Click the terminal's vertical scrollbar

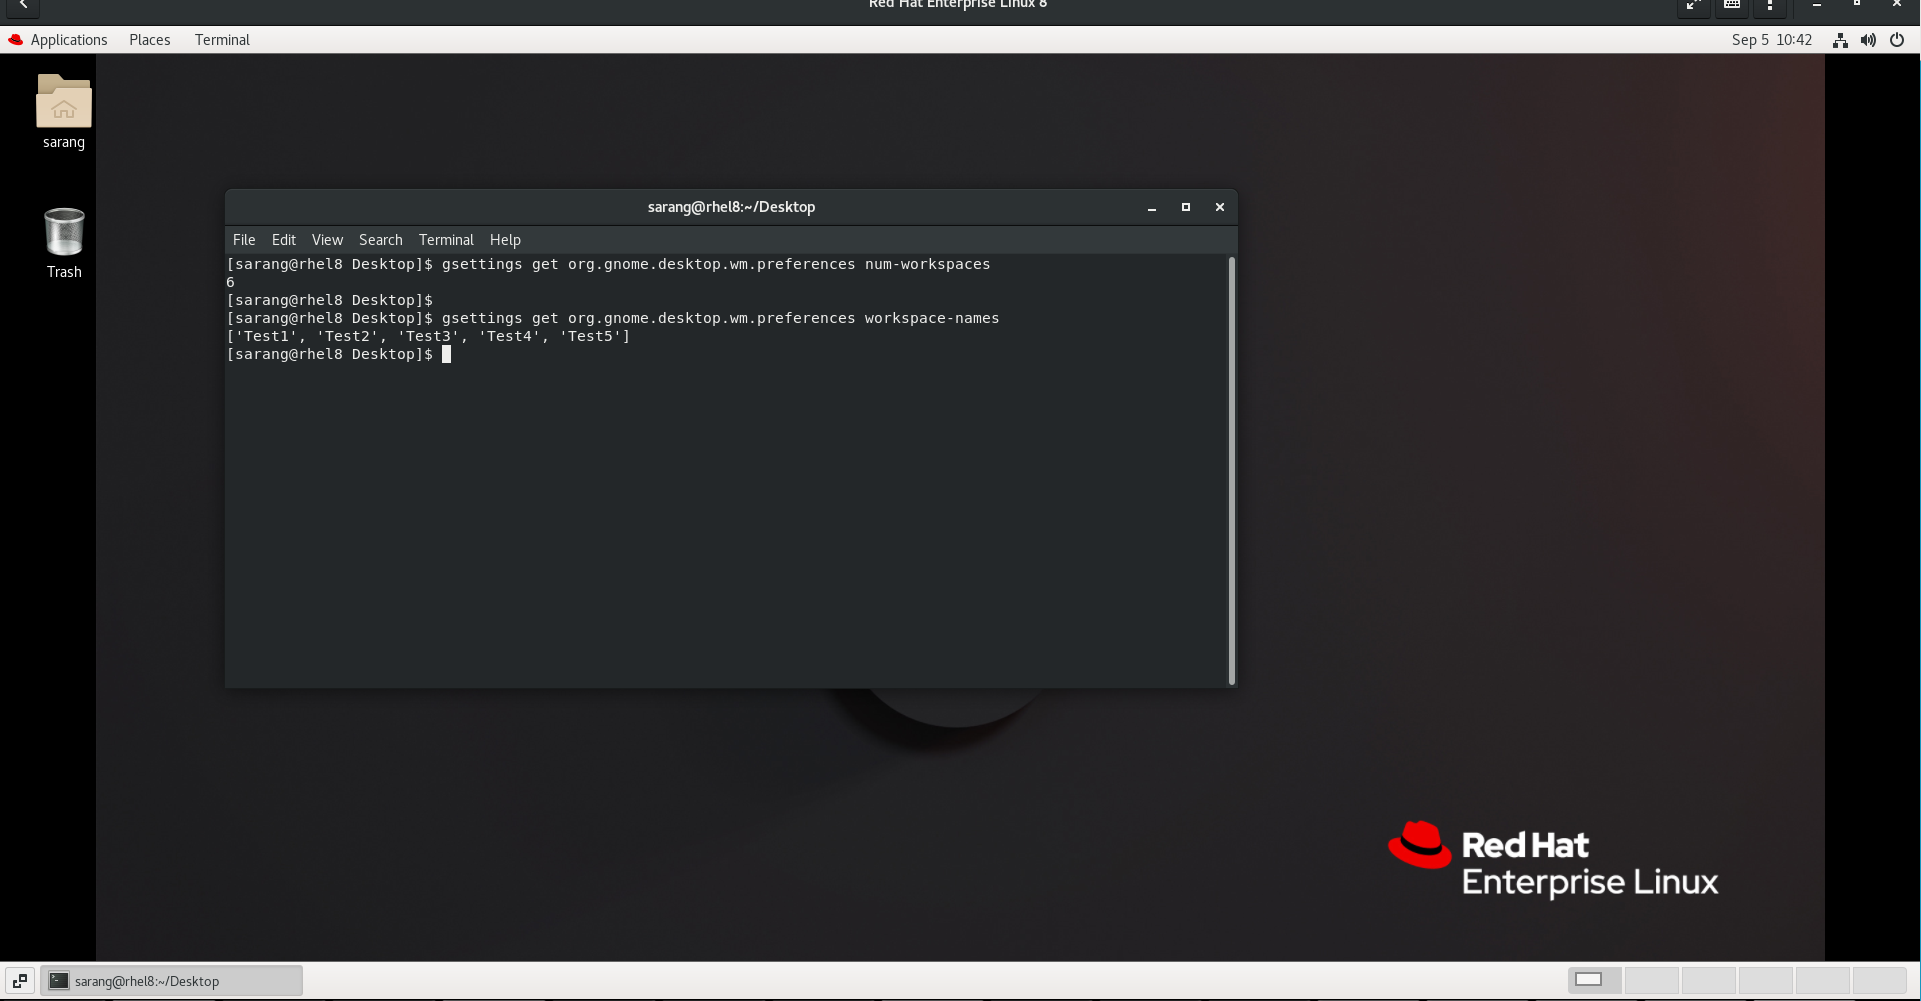tap(1232, 470)
